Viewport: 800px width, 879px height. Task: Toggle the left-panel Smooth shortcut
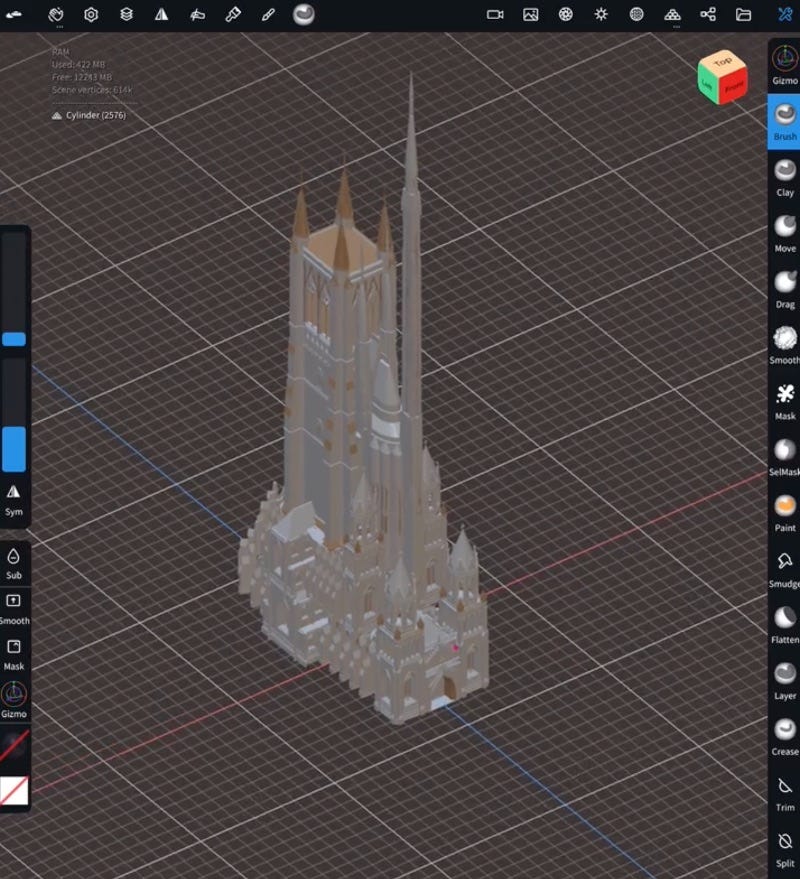pos(13,609)
